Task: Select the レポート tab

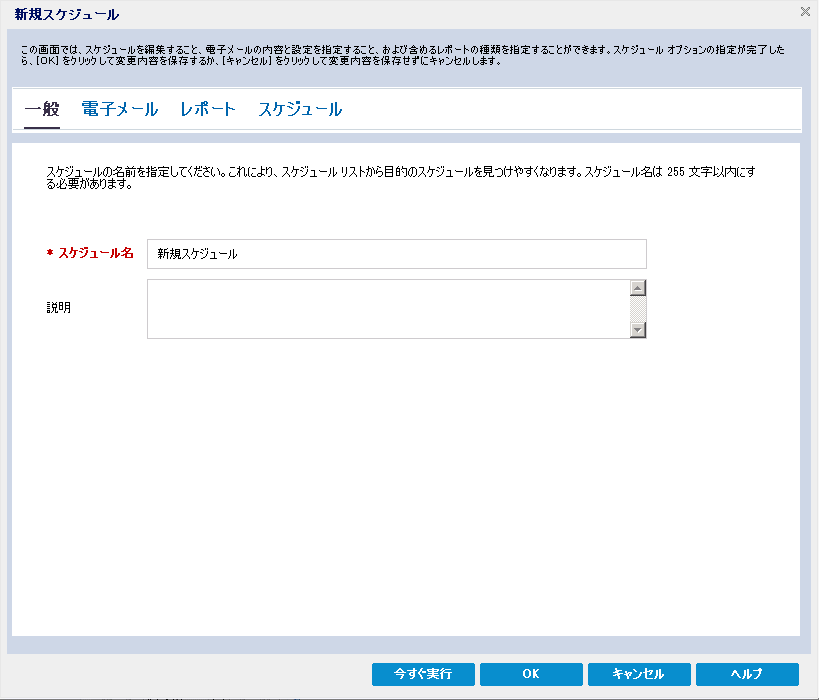Action: click(x=208, y=110)
